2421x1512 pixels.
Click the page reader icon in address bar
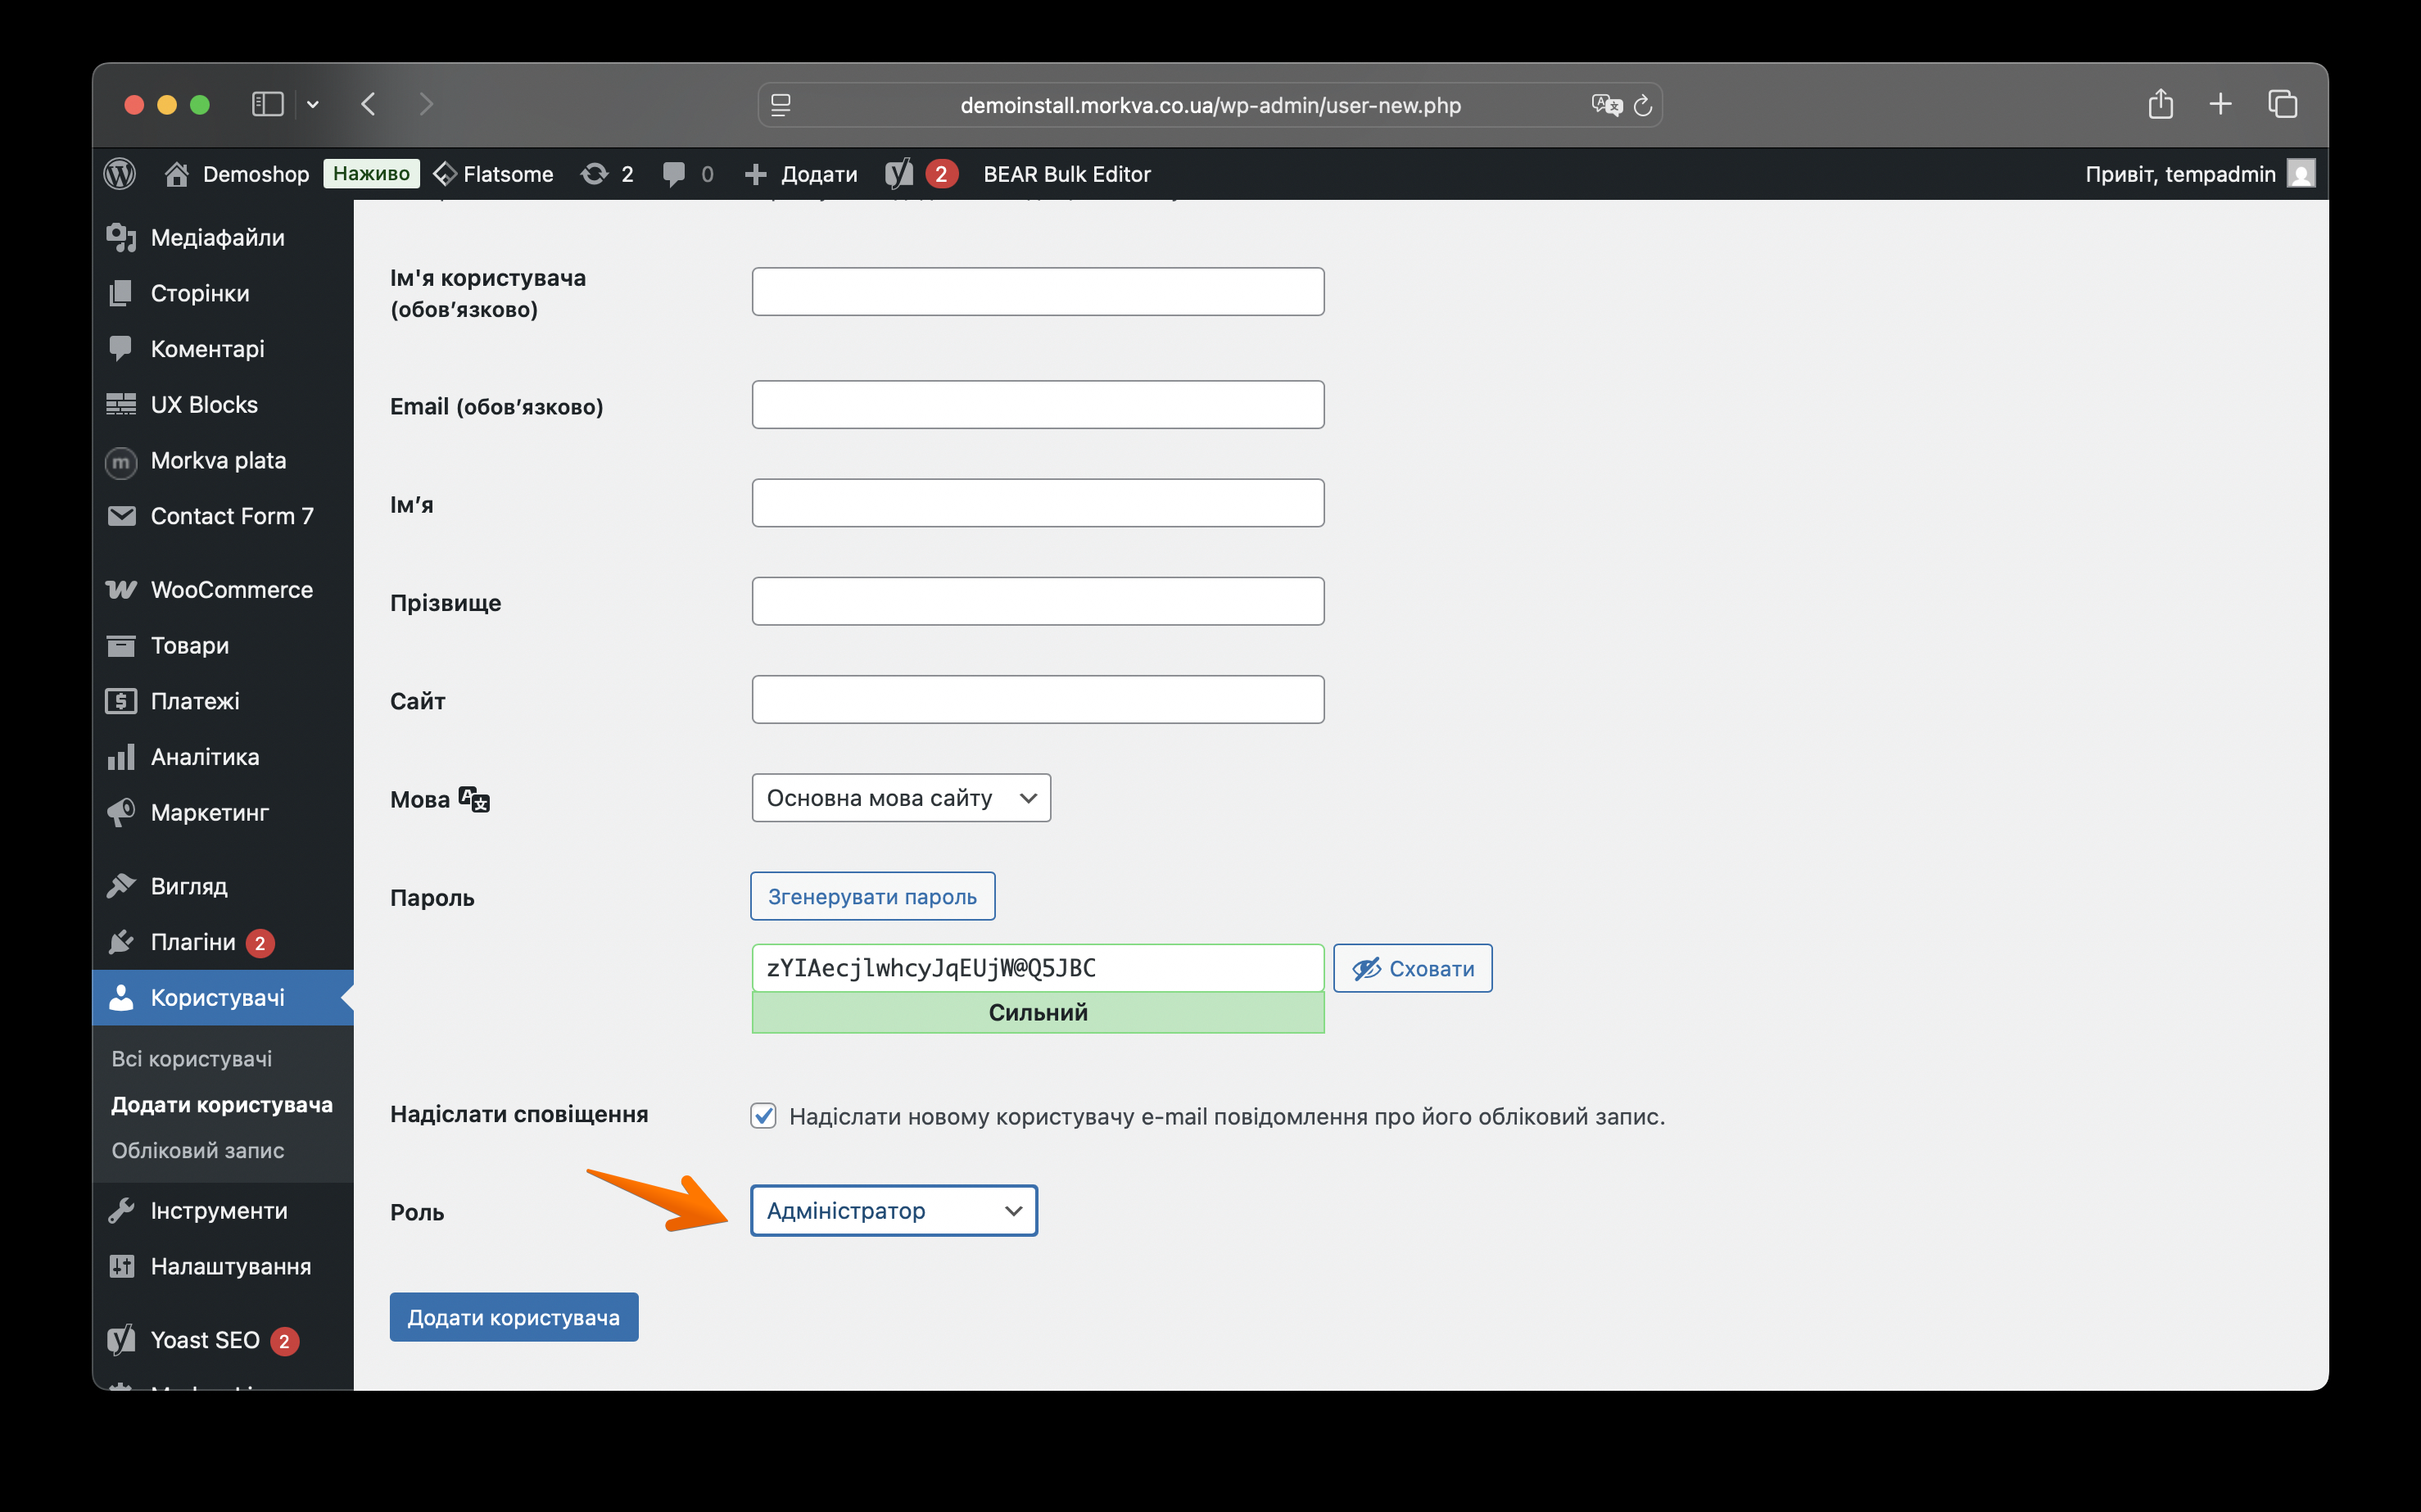pos(781,105)
